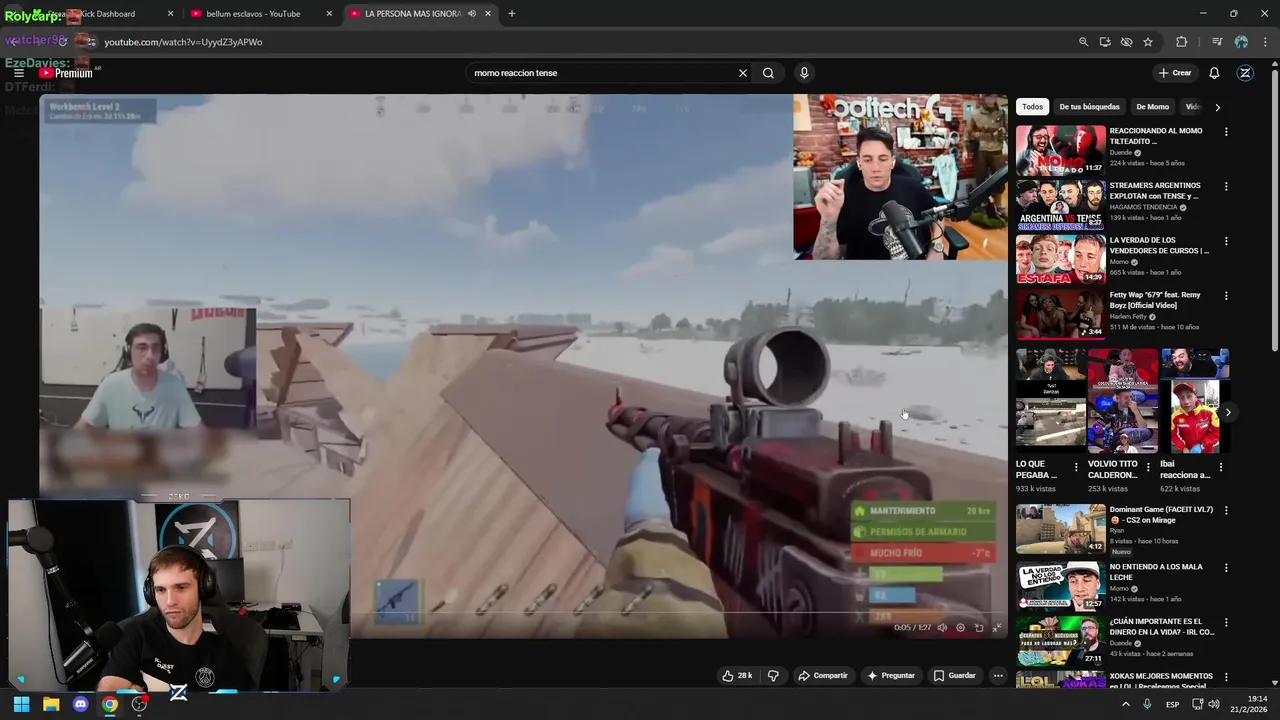Open options for 'ibai reacciona' short
The image size is (1280, 720).
tap(1220, 467)
